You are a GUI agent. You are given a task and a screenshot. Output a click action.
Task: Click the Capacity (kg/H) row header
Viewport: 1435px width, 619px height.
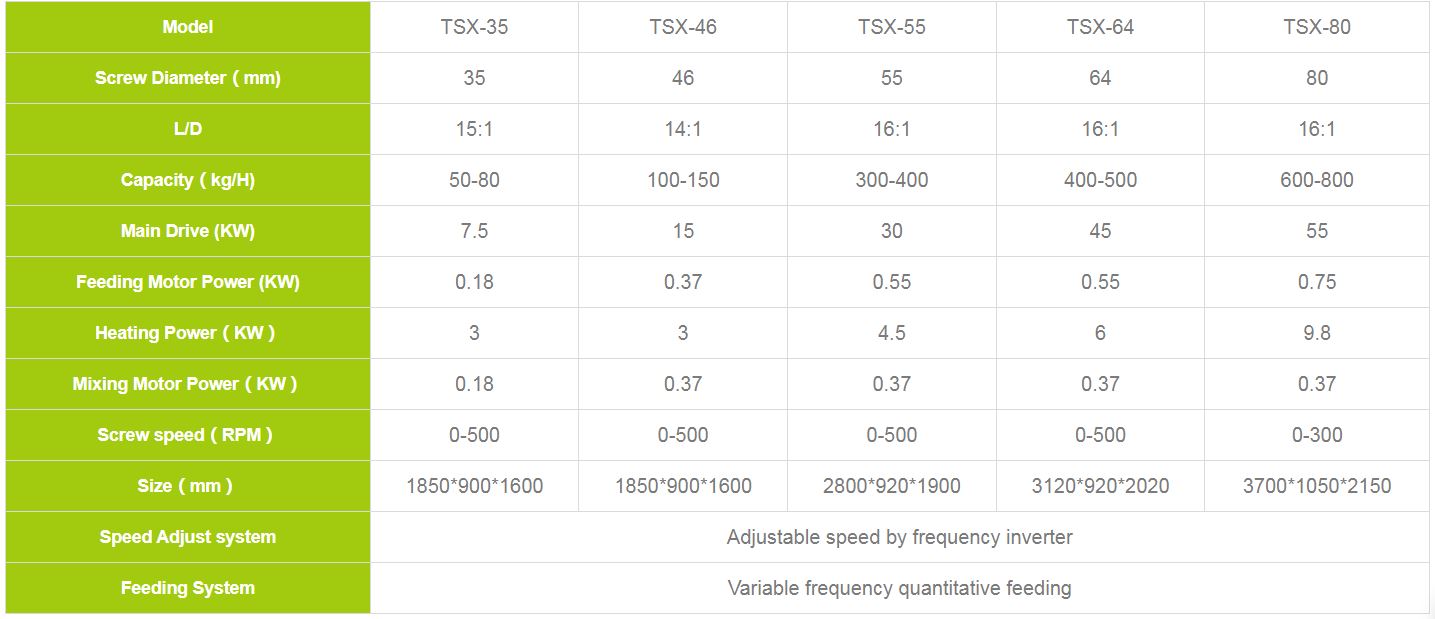[x=188, y=180]
